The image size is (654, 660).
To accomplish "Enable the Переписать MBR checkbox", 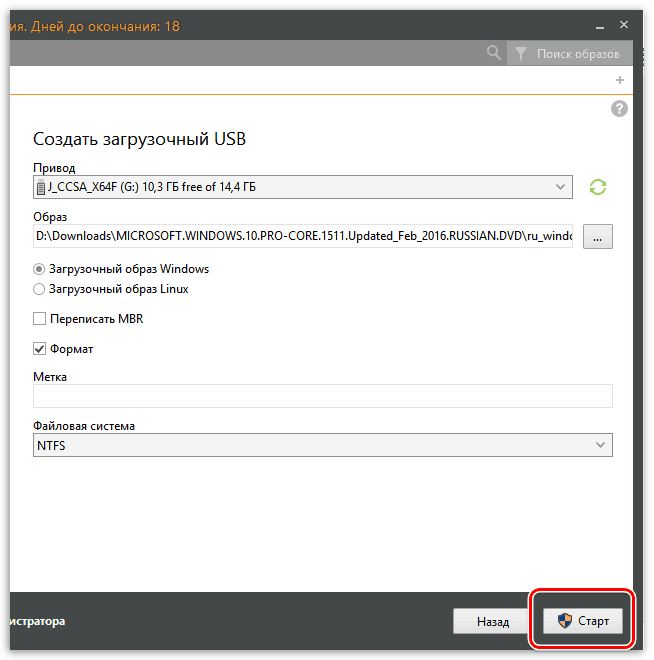I will [x=40, y=319].
